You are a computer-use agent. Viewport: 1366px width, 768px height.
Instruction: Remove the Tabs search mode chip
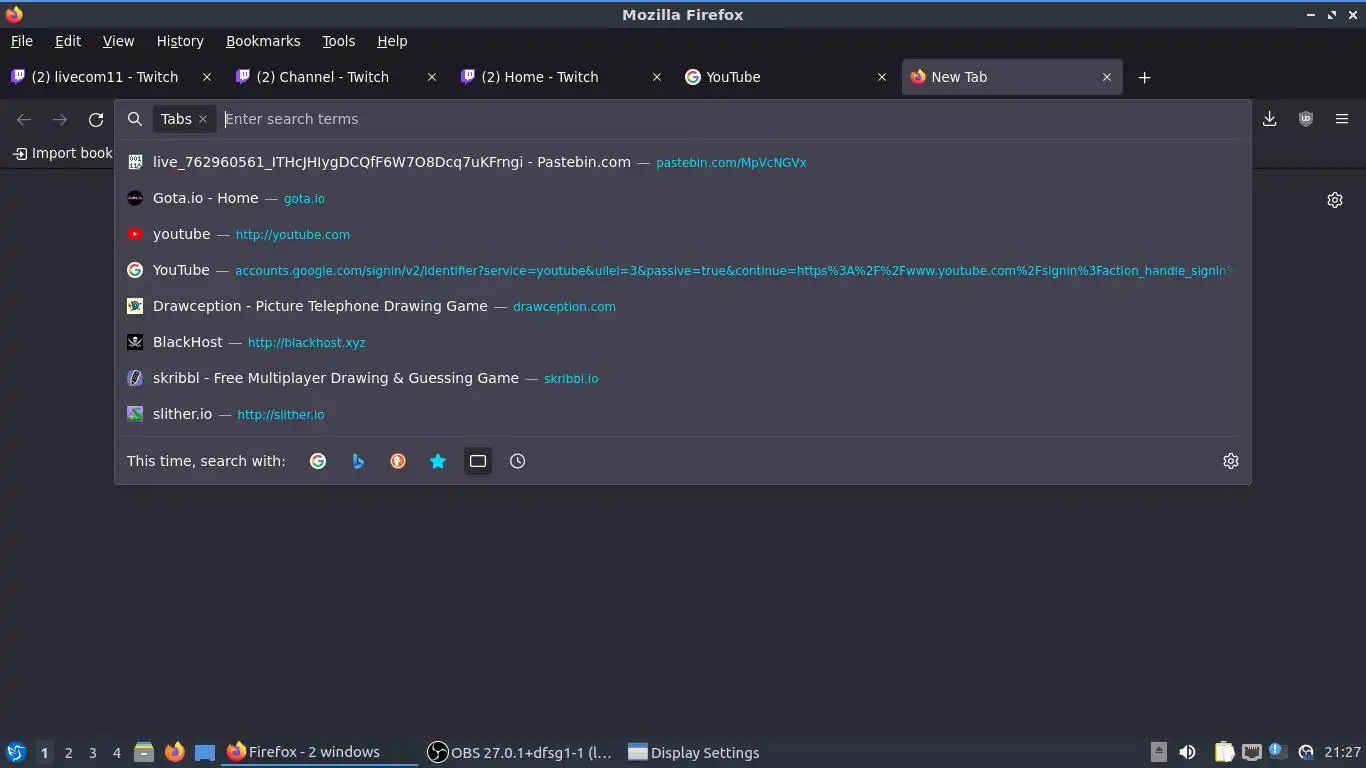pos(203,119)
